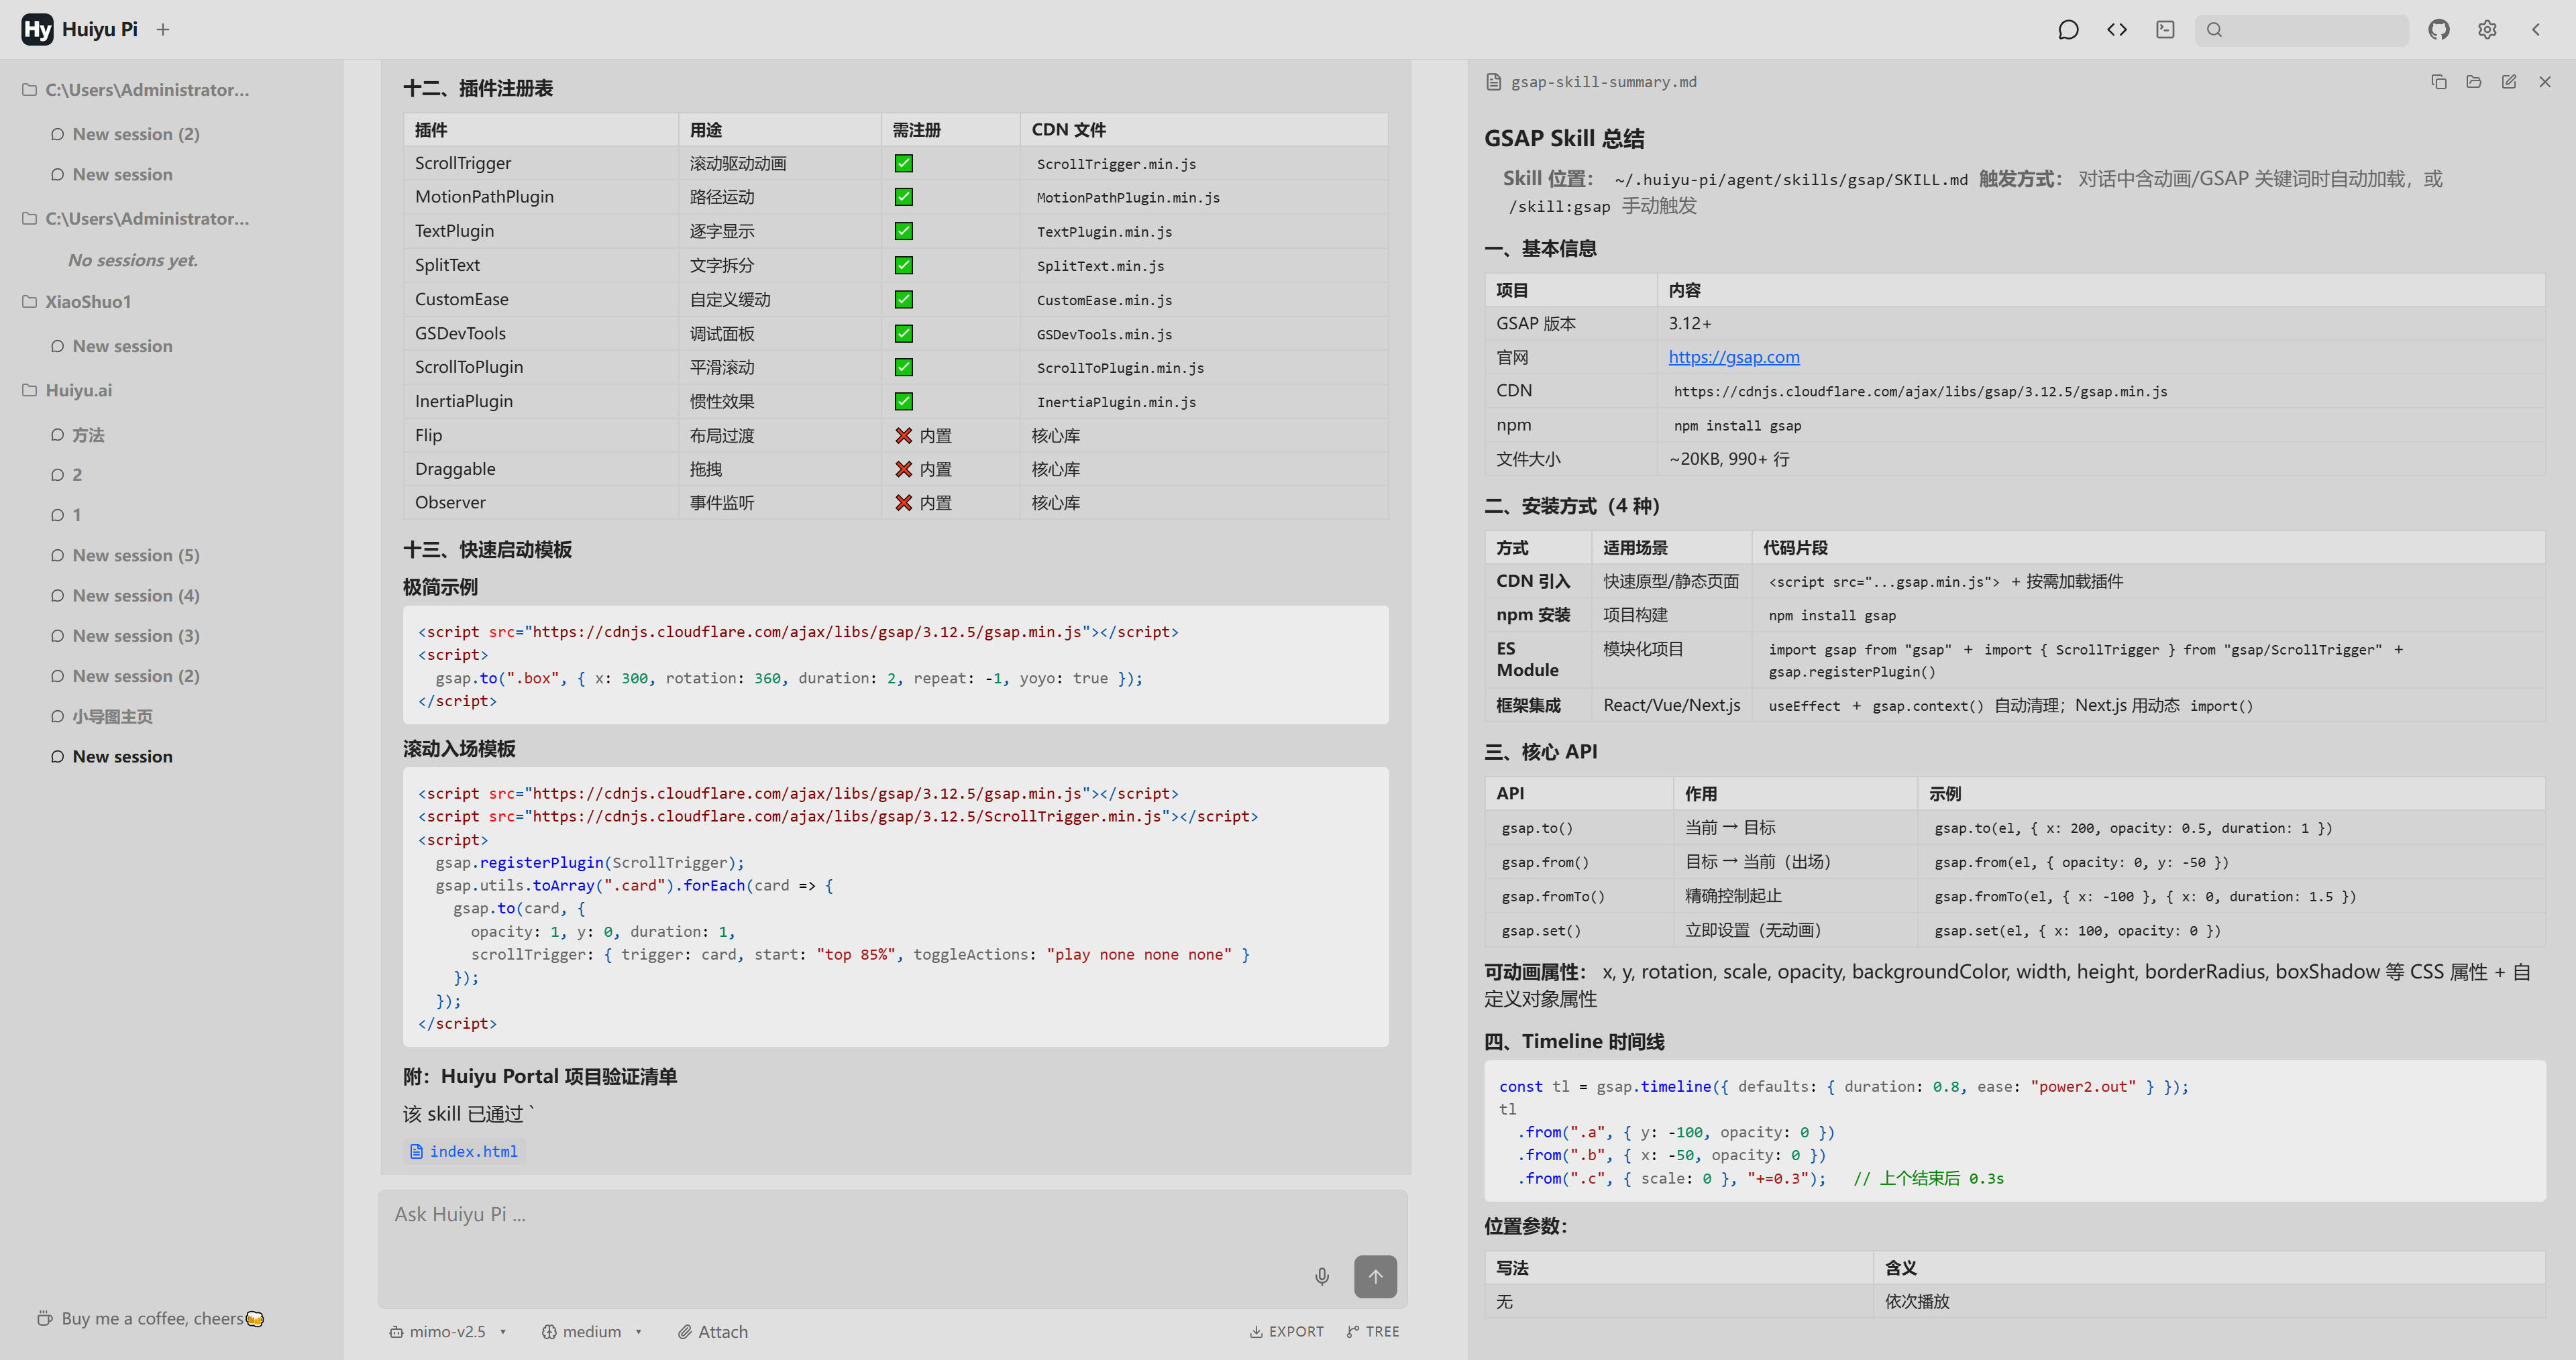The height and width of the screenshot is (1360, 2576).
Task: Open file folder icon in preview header
Action: tap(2474, 82)
